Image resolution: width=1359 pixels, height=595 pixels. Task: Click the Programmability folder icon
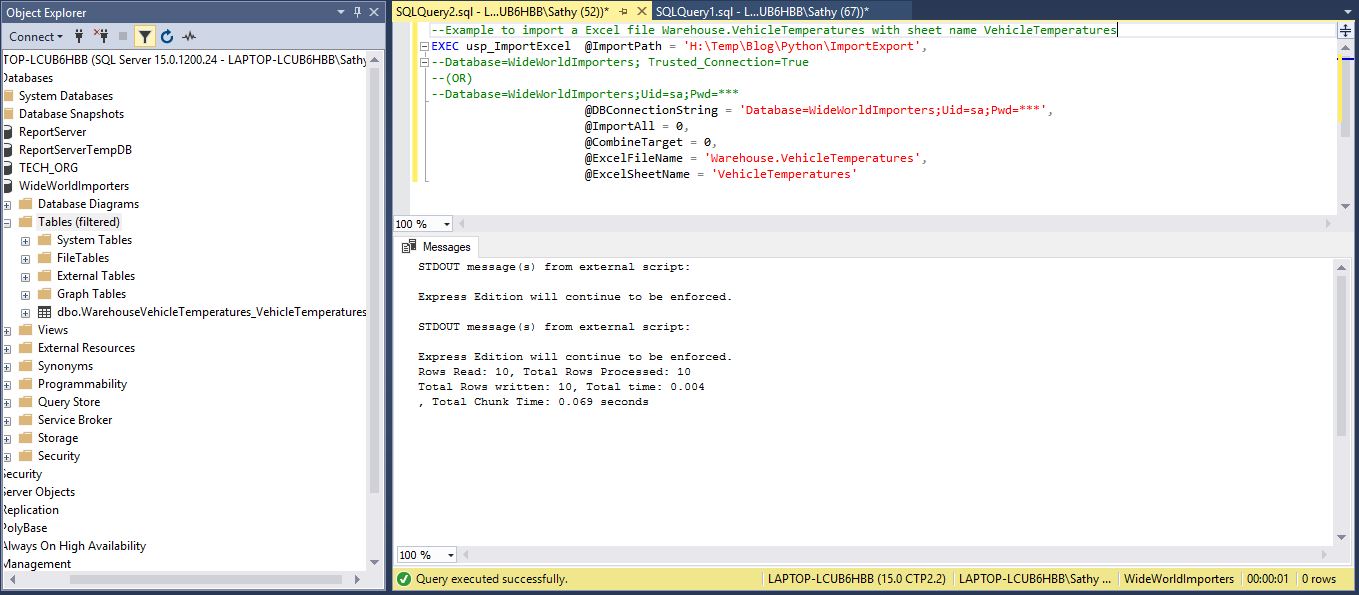(x=25, y=384)
